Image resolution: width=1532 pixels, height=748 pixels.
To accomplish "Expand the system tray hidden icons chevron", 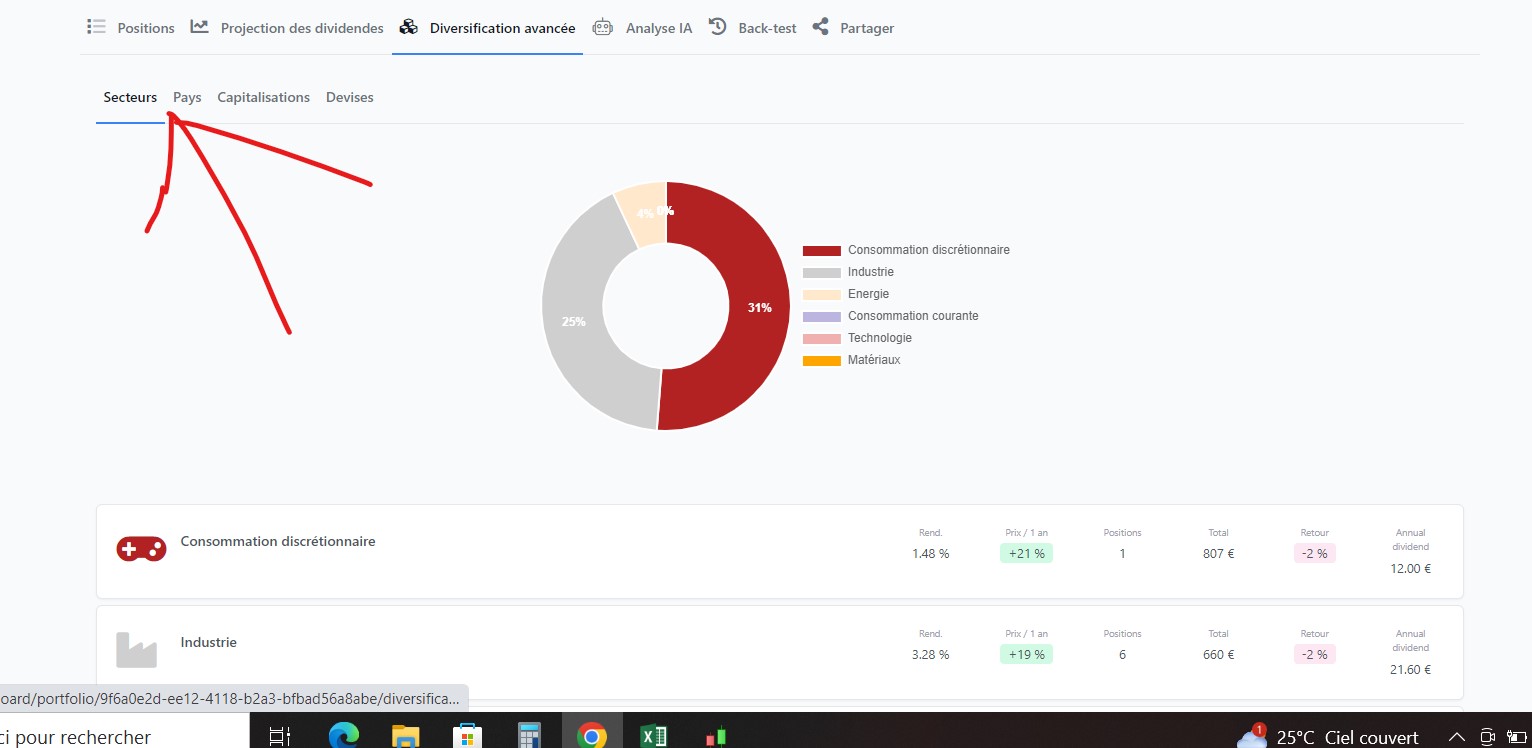I will pyautogui.click(x=1456, y=737).
